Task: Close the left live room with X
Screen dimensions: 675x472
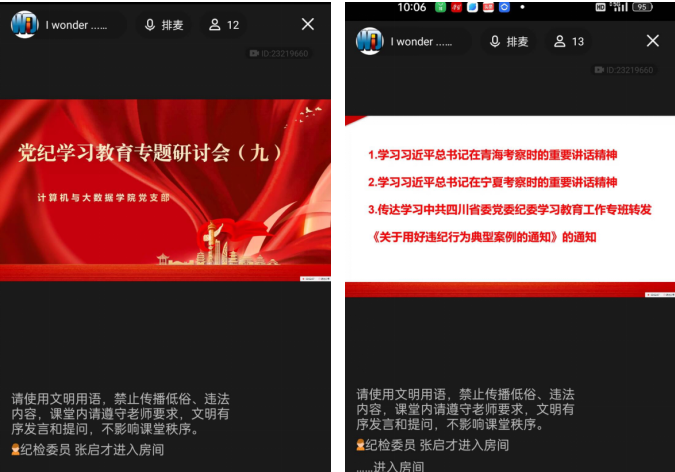Action: pos(307,25)
